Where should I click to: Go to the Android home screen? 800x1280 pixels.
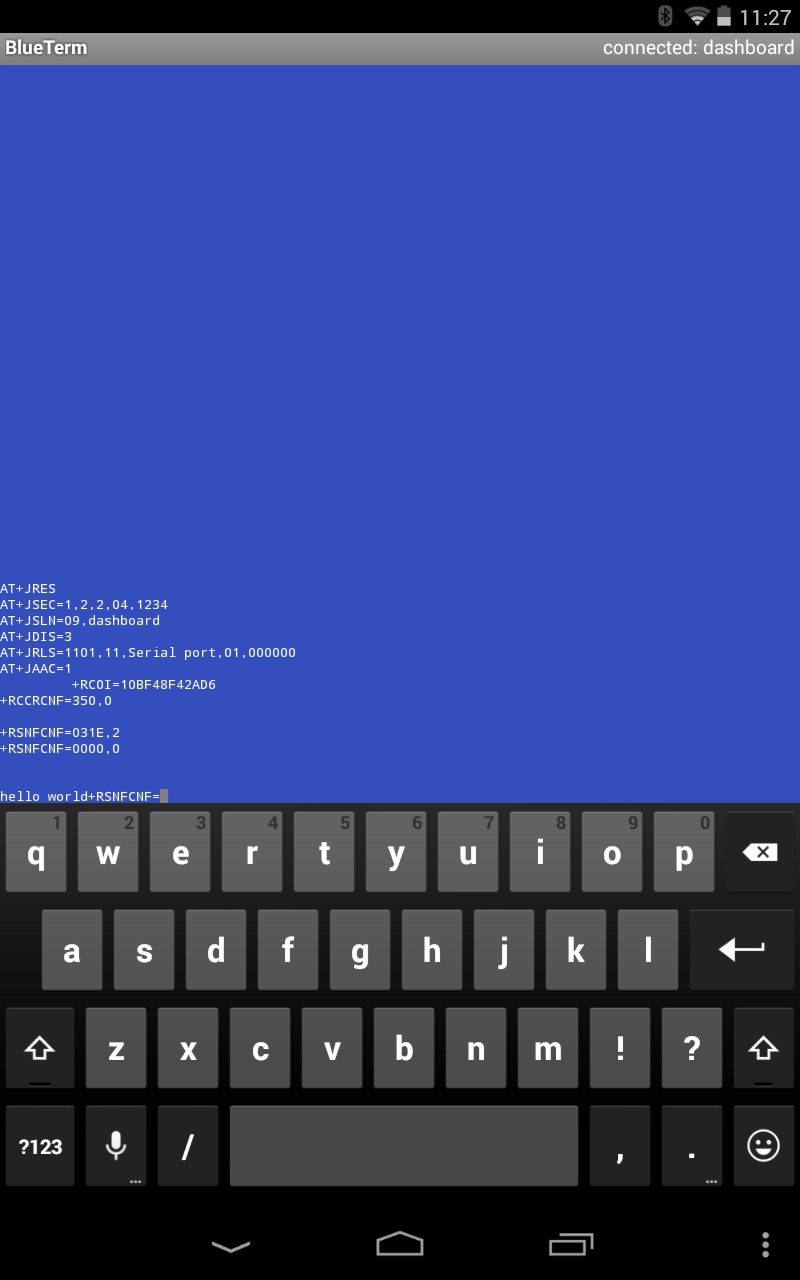[400, 1244]
